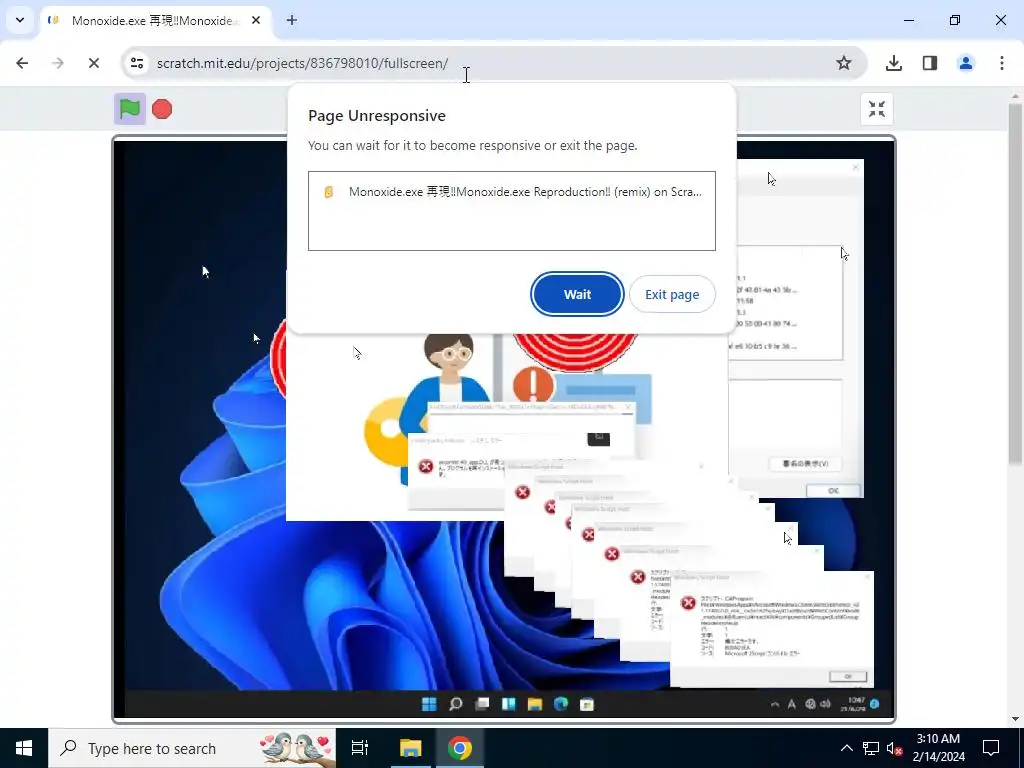Image resolution: width=1024 pixels, height=768 pixels.
Task: Open tab search dropdown arrow
Action: tap(20, 20)
